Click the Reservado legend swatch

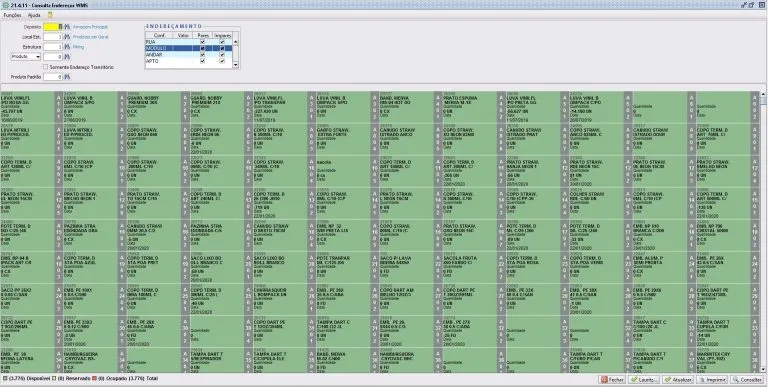point(53,379)
